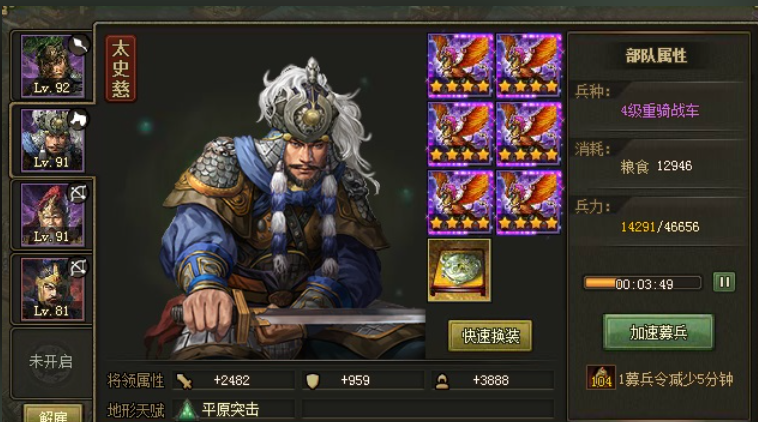Click the top-right phoenix equipment slot

(529, 65)
